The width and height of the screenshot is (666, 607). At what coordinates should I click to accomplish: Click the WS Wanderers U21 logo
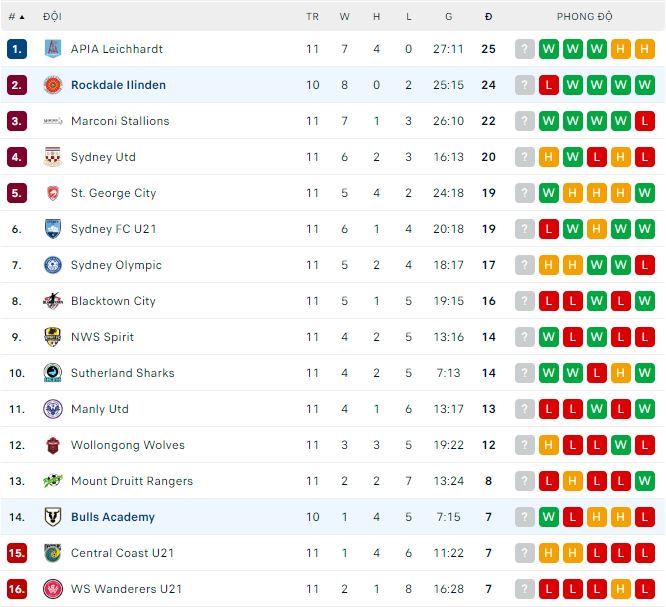pos(53,589)
